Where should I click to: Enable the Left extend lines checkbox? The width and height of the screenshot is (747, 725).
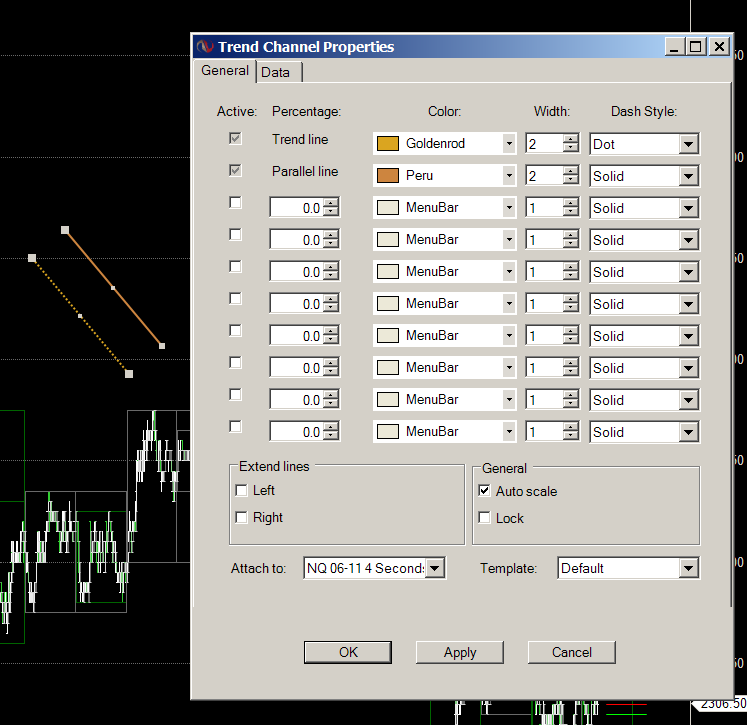(x=241, y=490)
